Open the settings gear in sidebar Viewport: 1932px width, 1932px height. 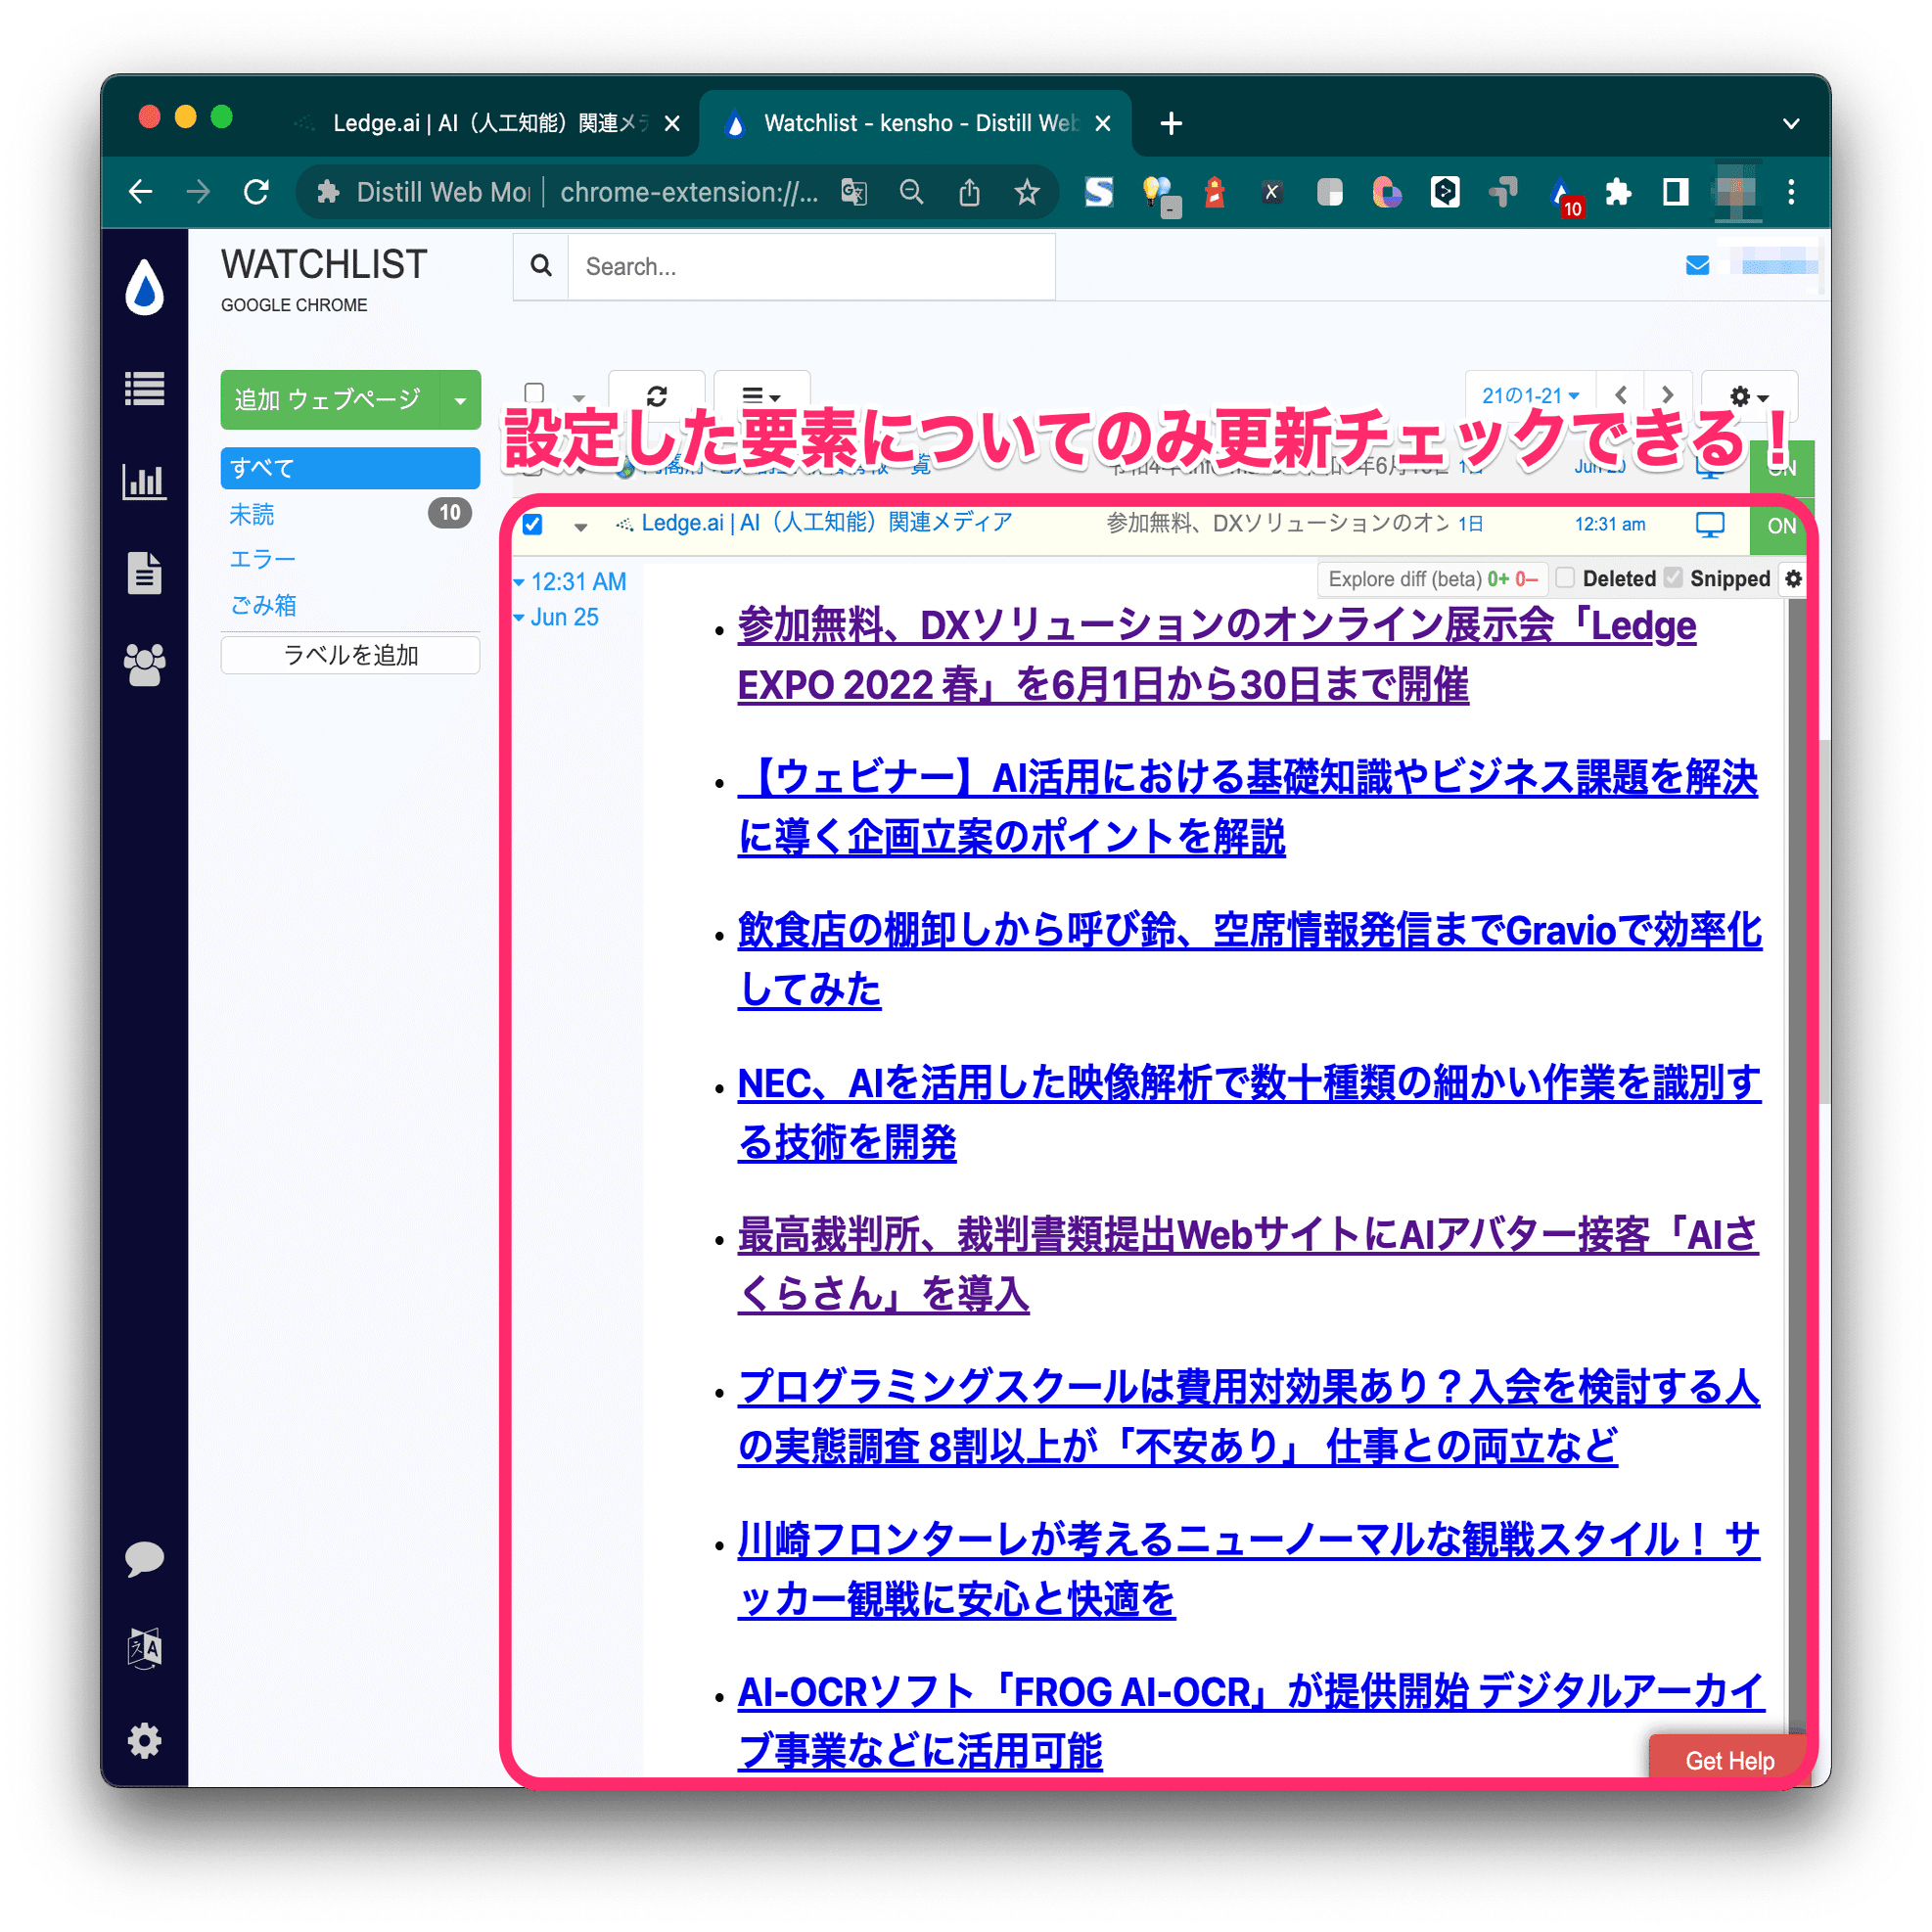pyautogui.click(x=145, y=1741)
